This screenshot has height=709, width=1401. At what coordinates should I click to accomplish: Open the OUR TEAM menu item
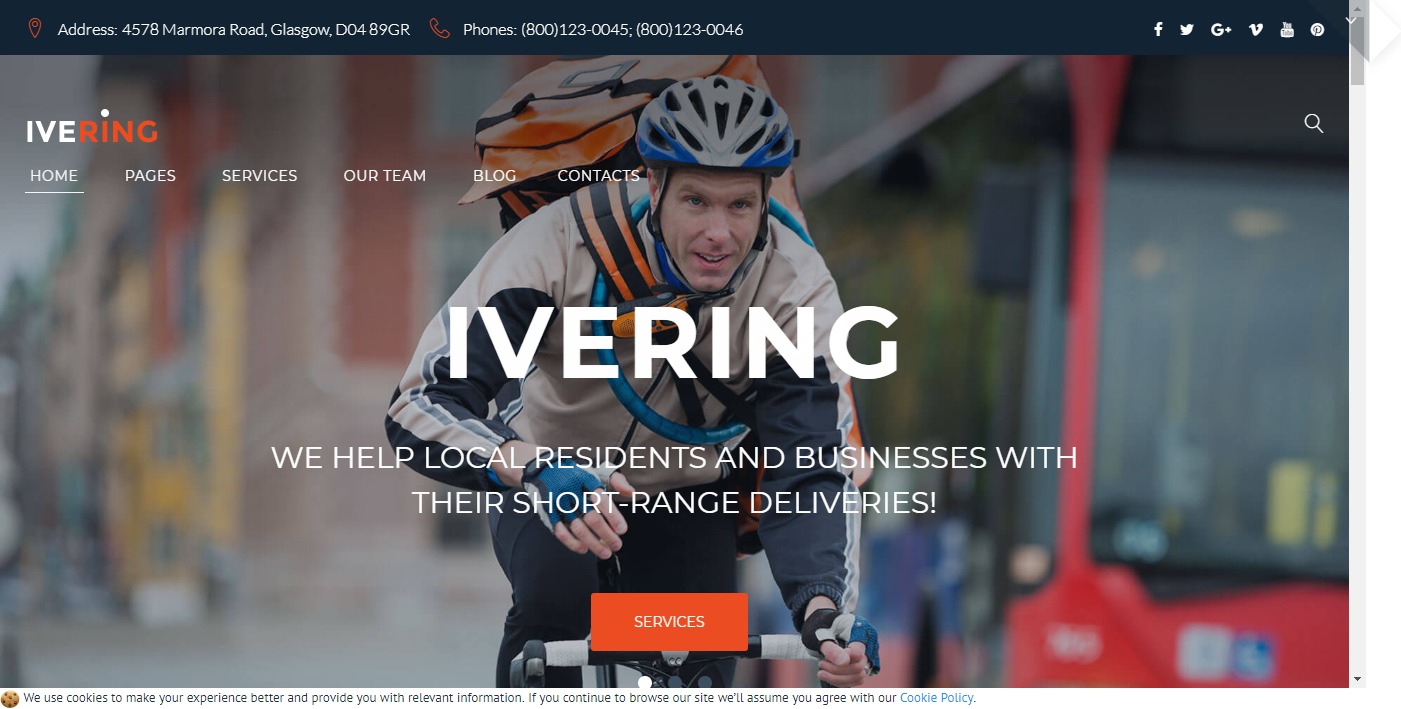[x=385, y=175]
